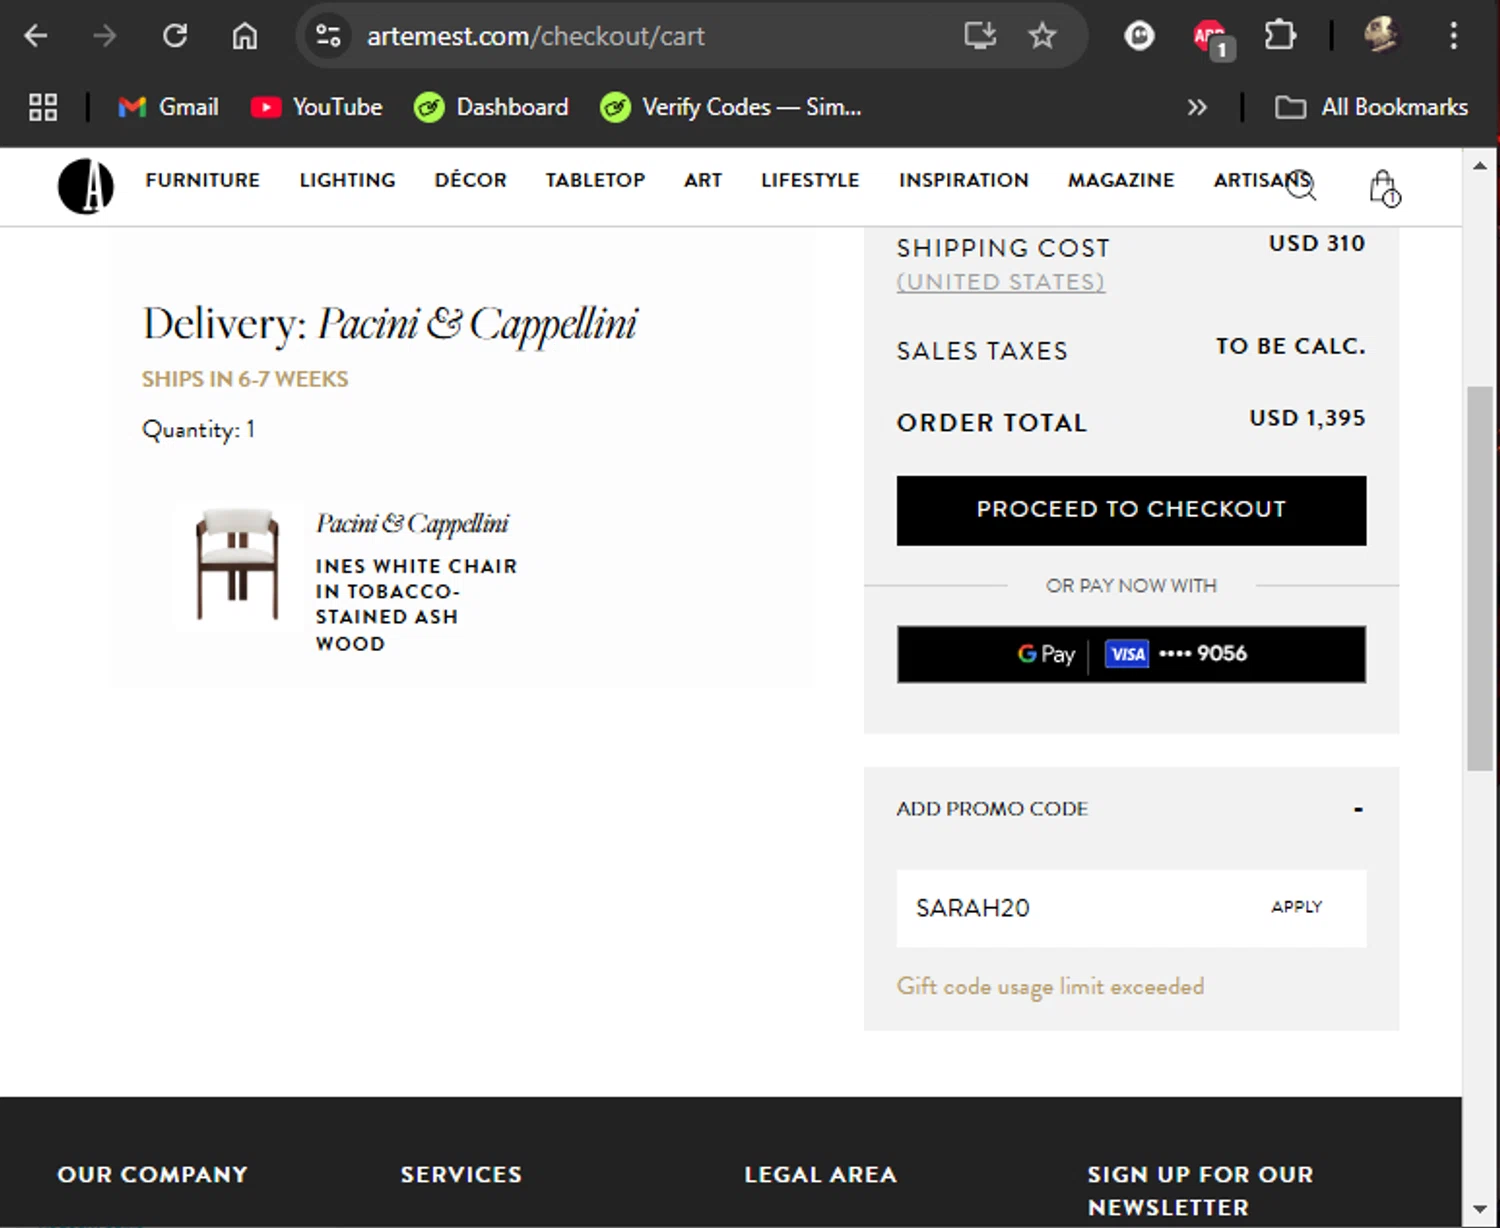
Task: Click the page scroll down arrow
Action: (1480, 1210)
